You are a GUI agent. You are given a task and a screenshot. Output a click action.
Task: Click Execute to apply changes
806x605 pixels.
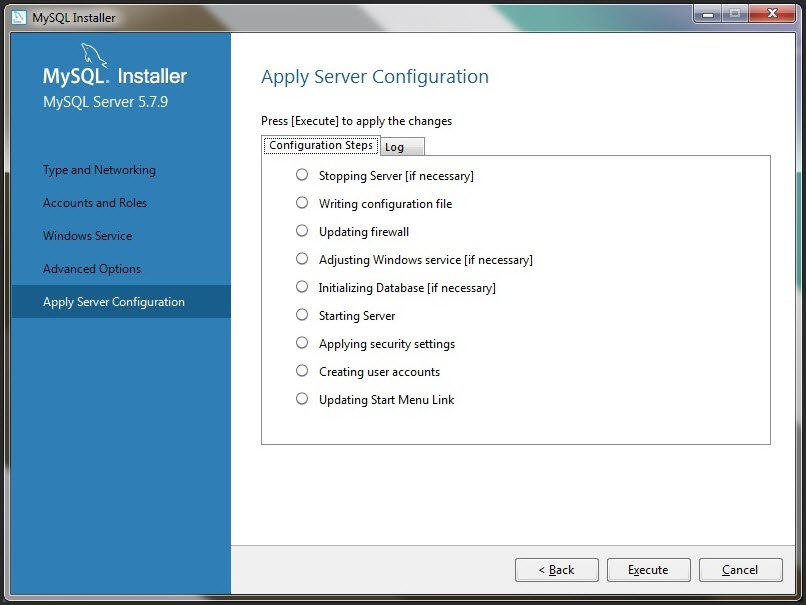click(648, 570)
